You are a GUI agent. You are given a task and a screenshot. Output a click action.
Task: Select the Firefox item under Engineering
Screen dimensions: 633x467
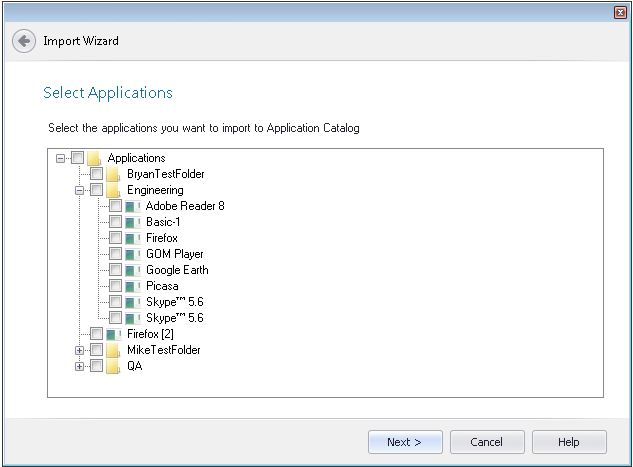(x=161, y=238)
